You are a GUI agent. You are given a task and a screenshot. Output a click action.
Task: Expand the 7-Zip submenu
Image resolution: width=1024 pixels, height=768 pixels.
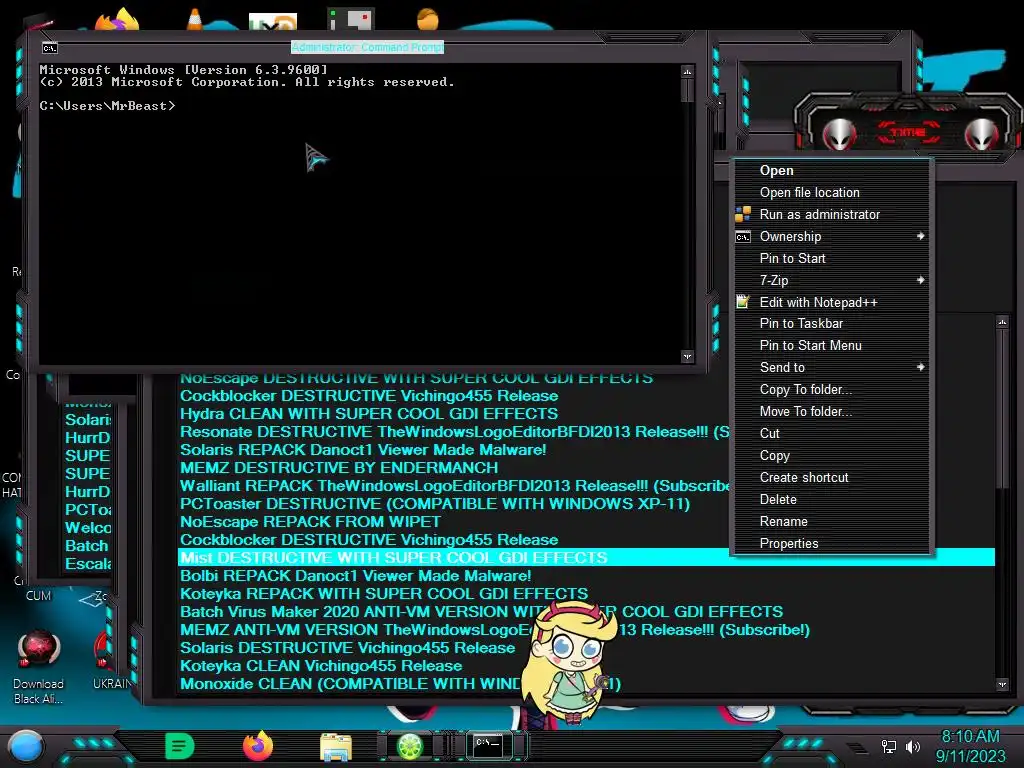tap(831, 280)
